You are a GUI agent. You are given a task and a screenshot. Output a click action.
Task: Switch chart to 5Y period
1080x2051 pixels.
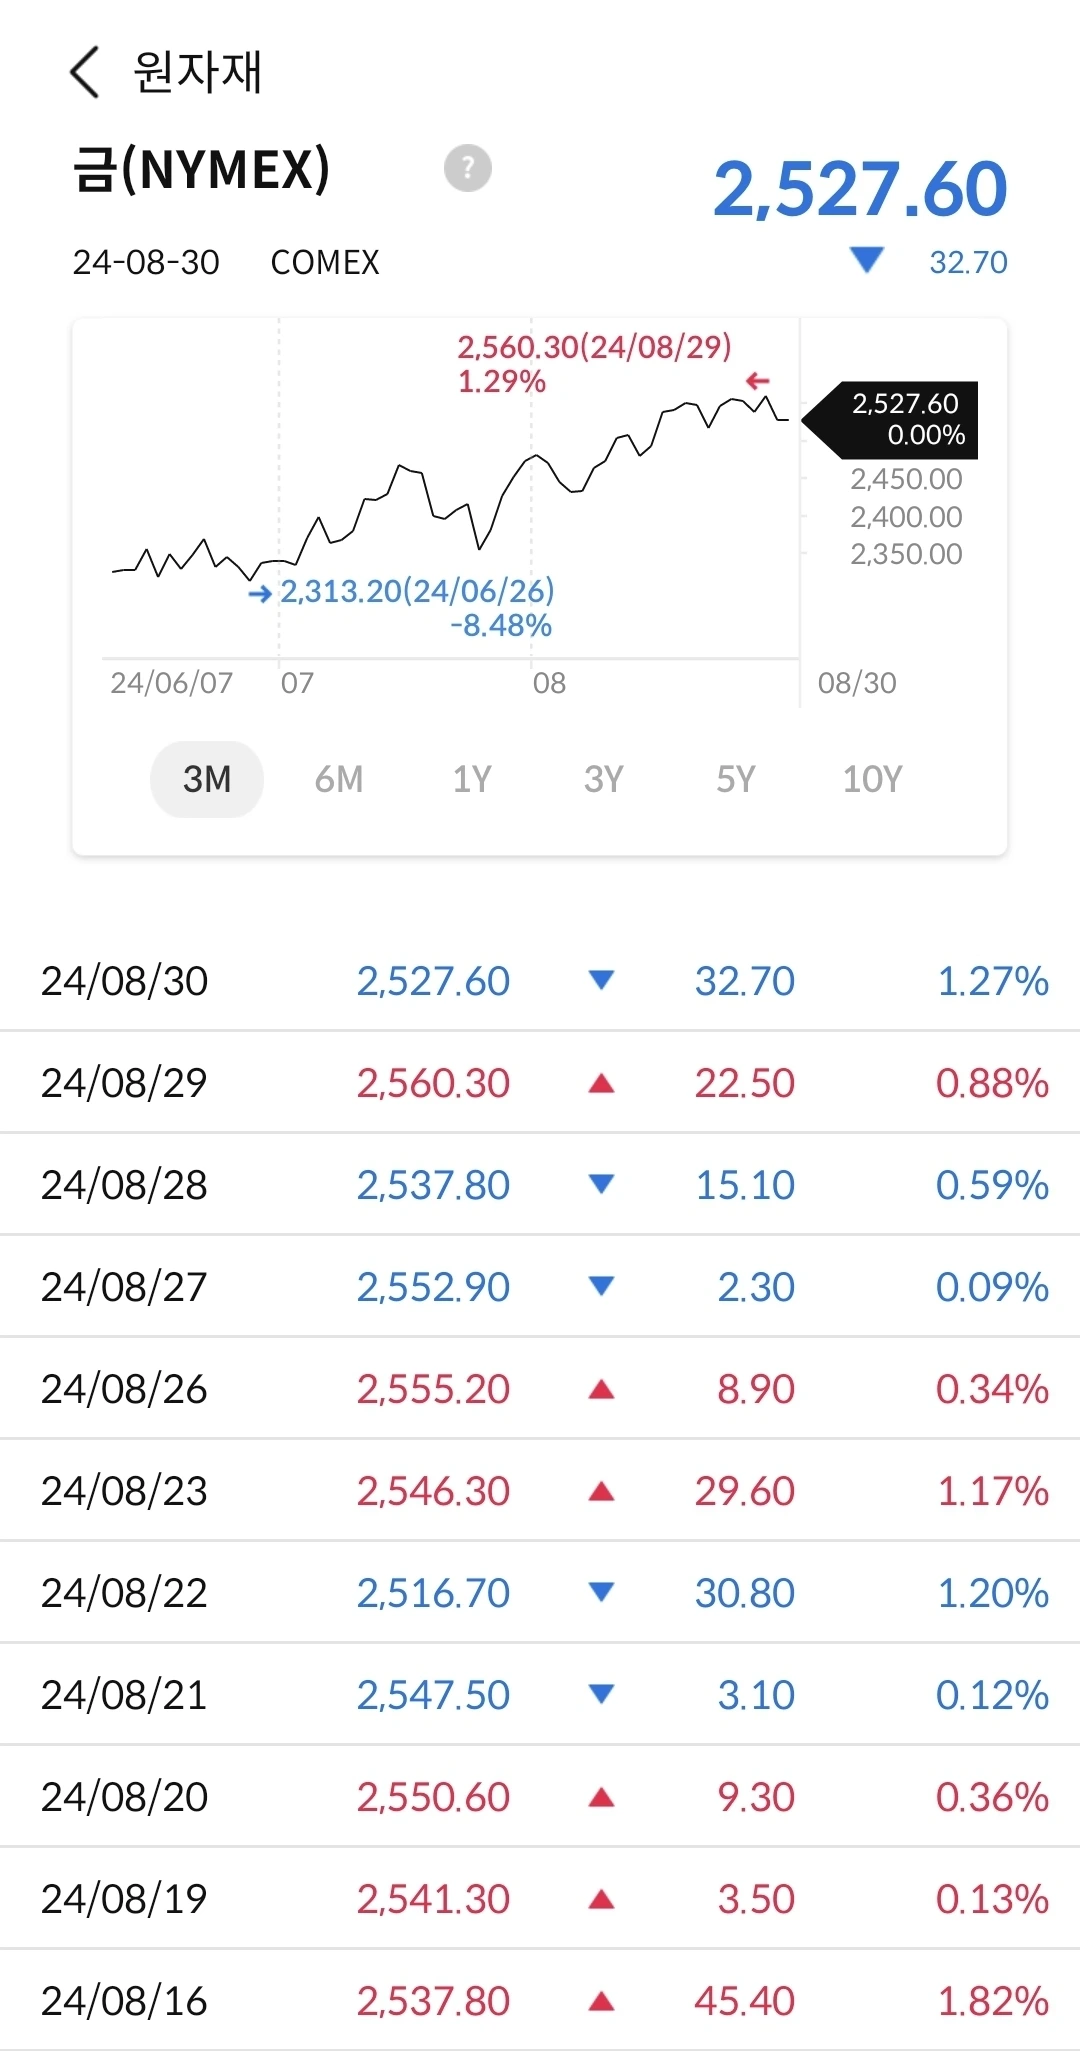pos(736,779)
